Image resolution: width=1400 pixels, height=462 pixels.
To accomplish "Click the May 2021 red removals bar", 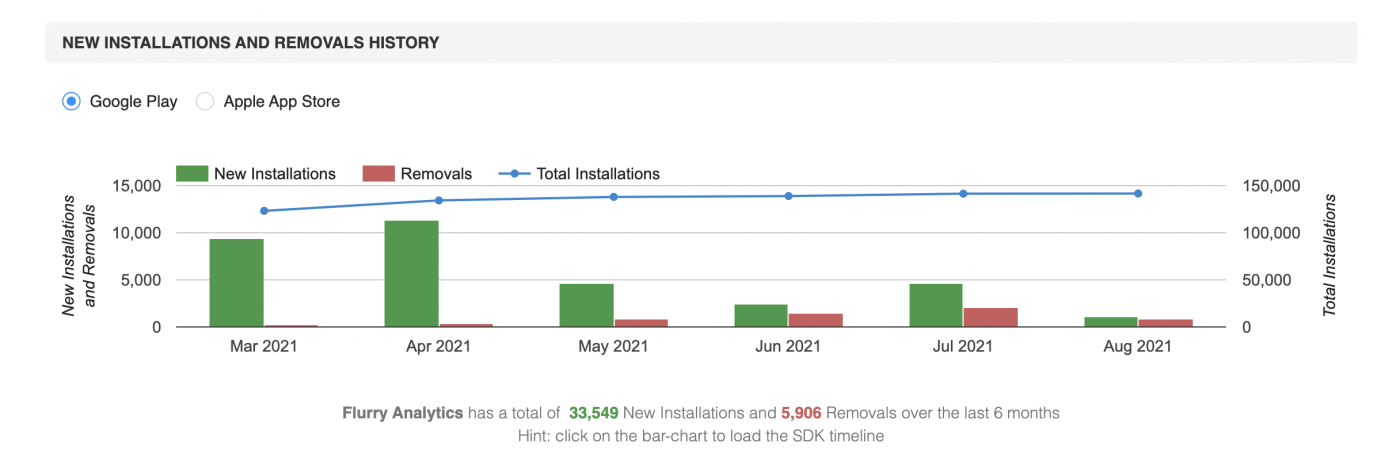I will (x=641, y=323).
